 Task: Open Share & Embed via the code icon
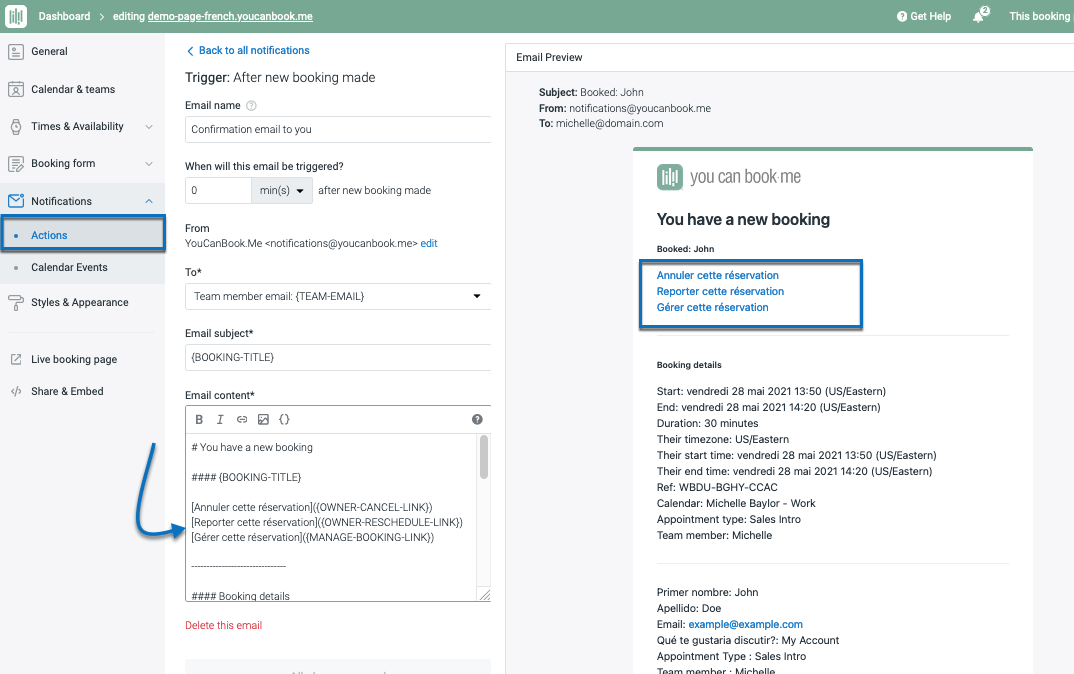click(18, 391)
